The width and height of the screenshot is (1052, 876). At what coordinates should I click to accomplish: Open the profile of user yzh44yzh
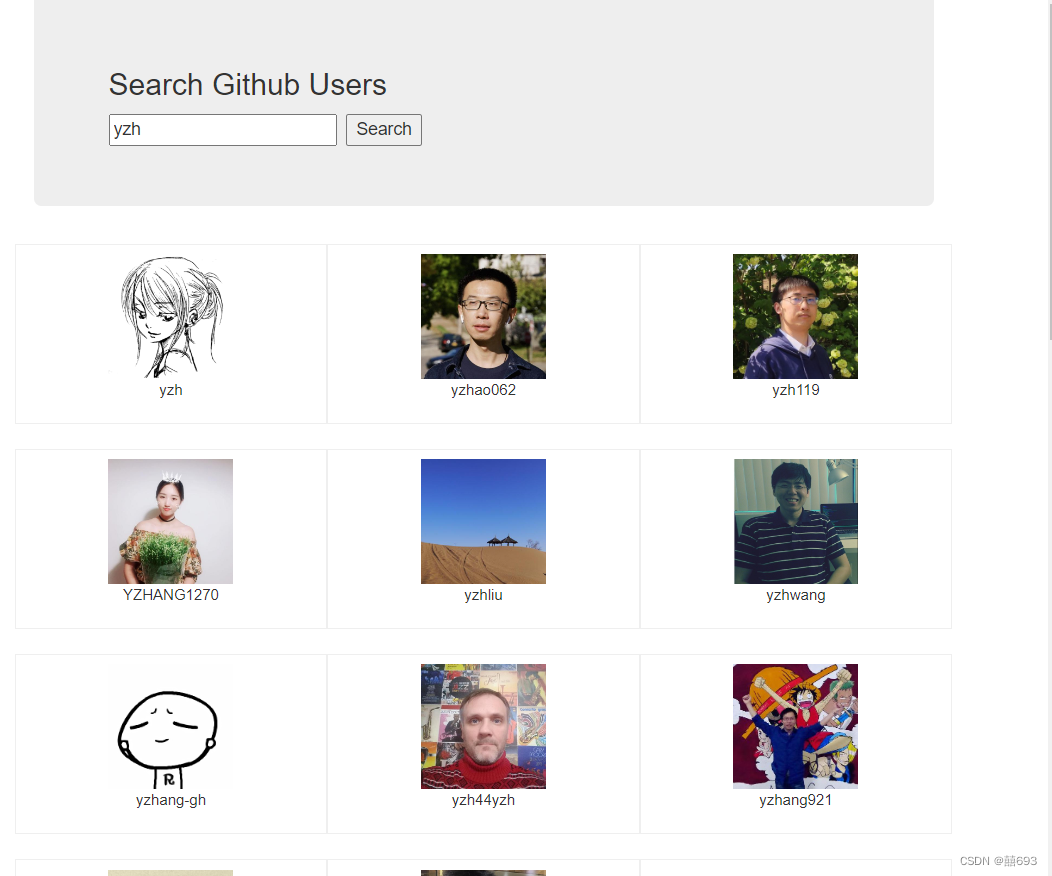coord(483,799)
